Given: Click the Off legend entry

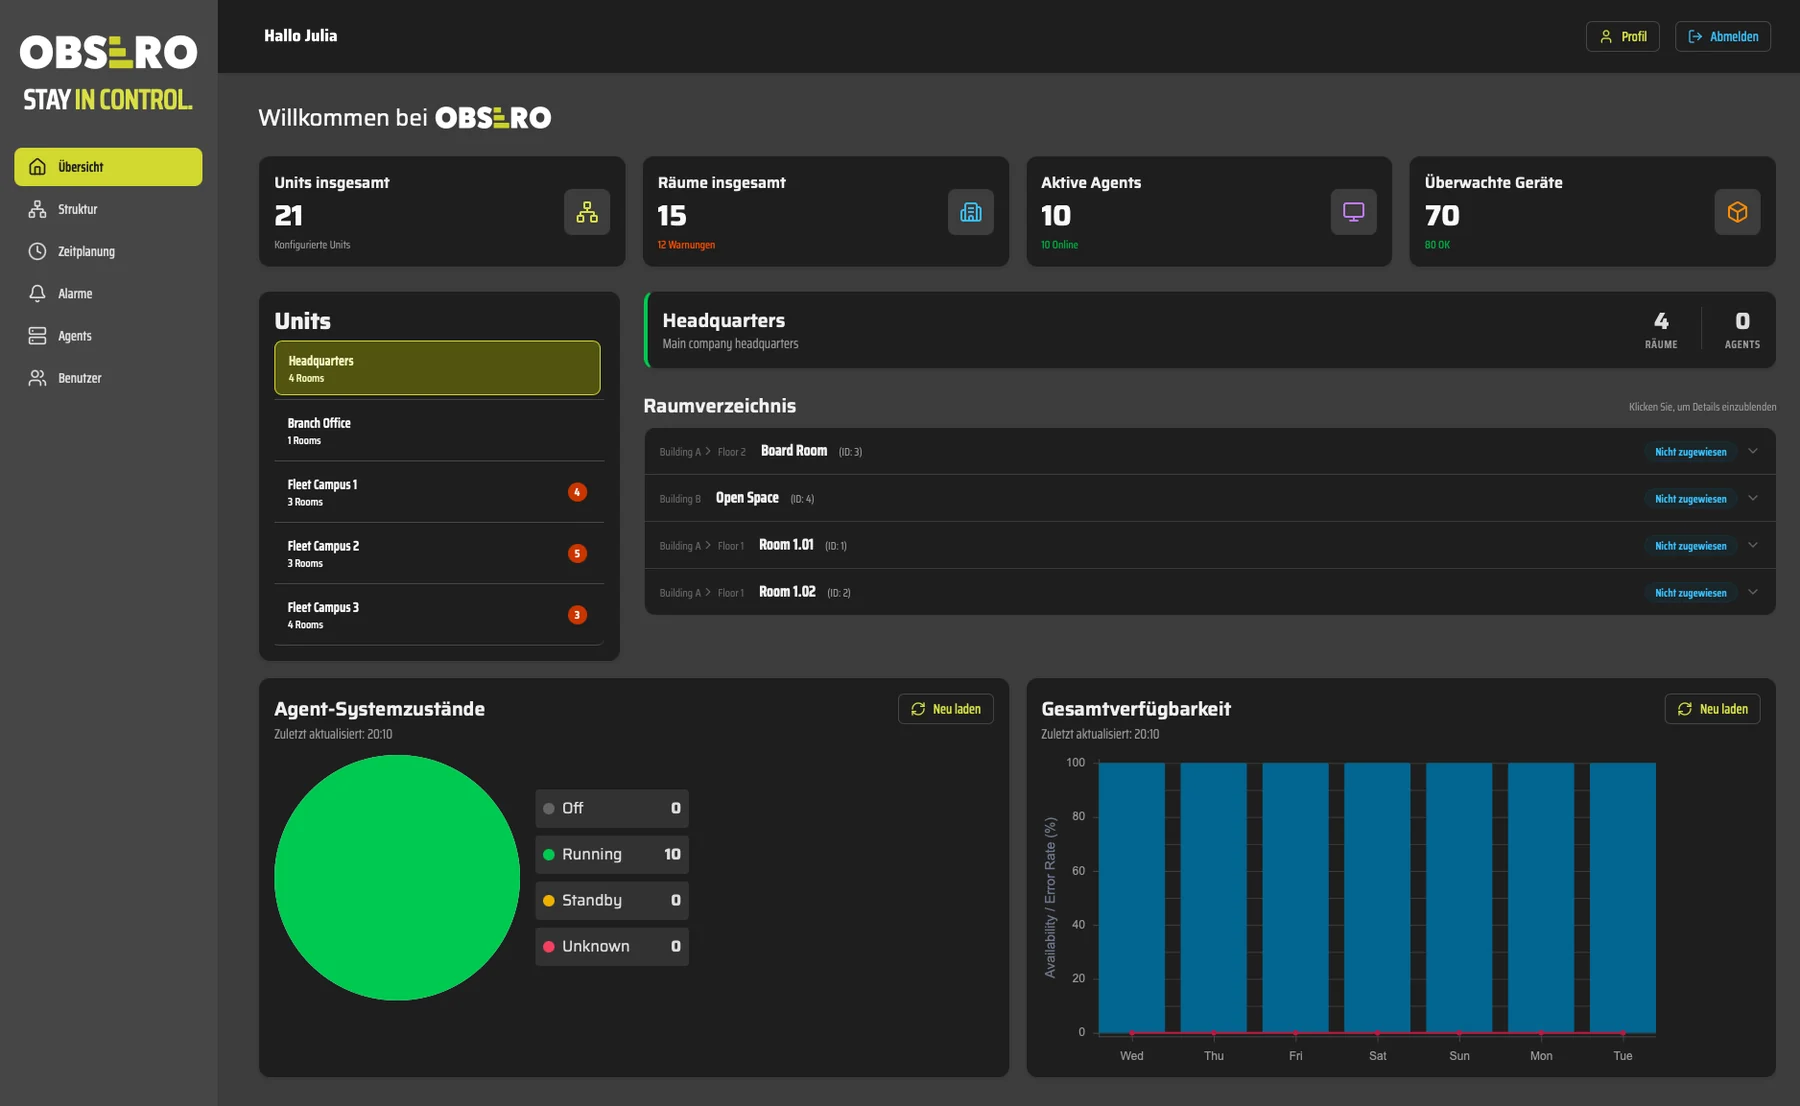Looking at the screenshot, I should pos(612,808).
